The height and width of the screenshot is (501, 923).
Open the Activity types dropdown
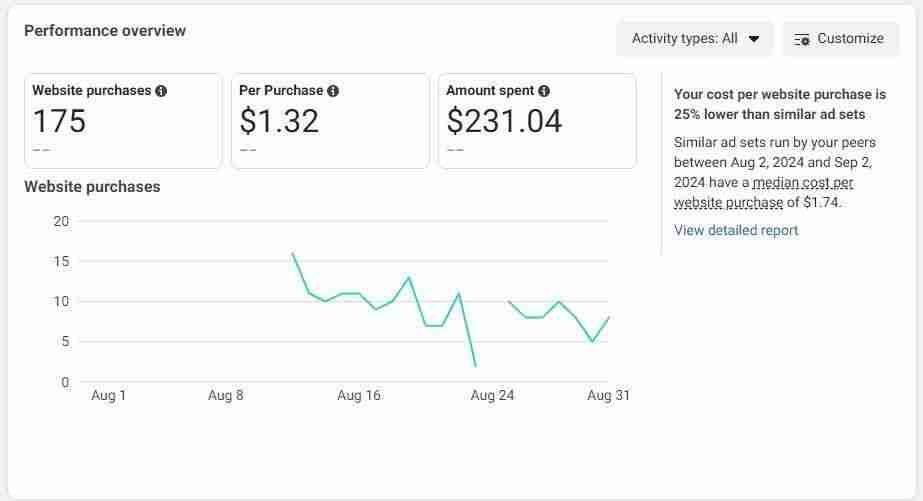pyautogui.click(x=694, y=39)
